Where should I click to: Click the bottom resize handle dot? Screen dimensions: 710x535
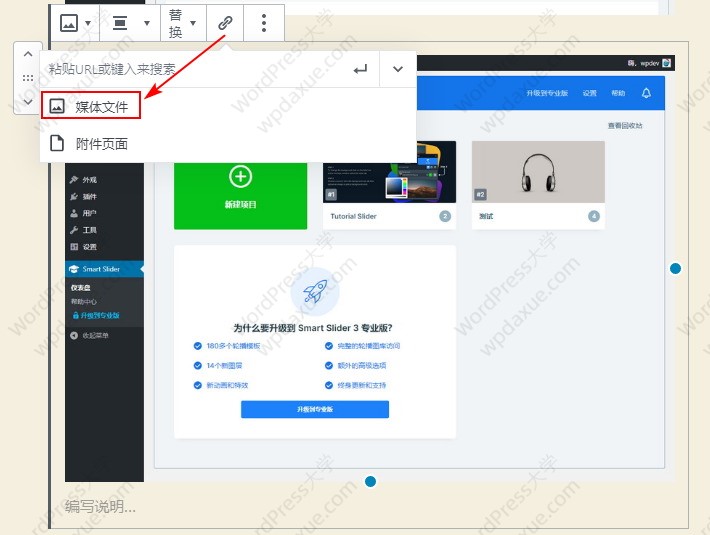(x=370, y=482)
